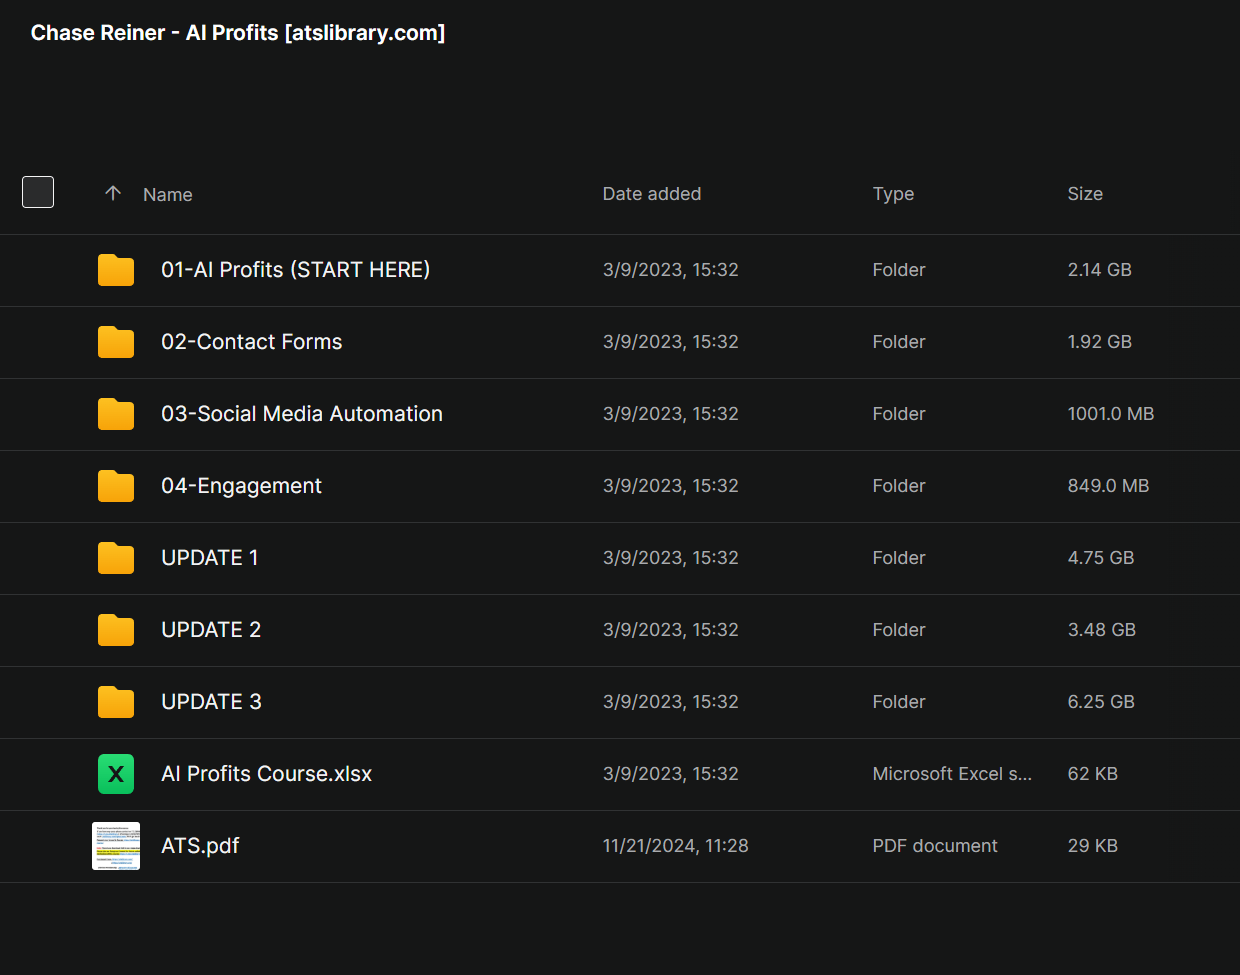Click the page title Chase Reiner - AI Profits
The image size is (1240, 975).
click(x=238, y=33)
